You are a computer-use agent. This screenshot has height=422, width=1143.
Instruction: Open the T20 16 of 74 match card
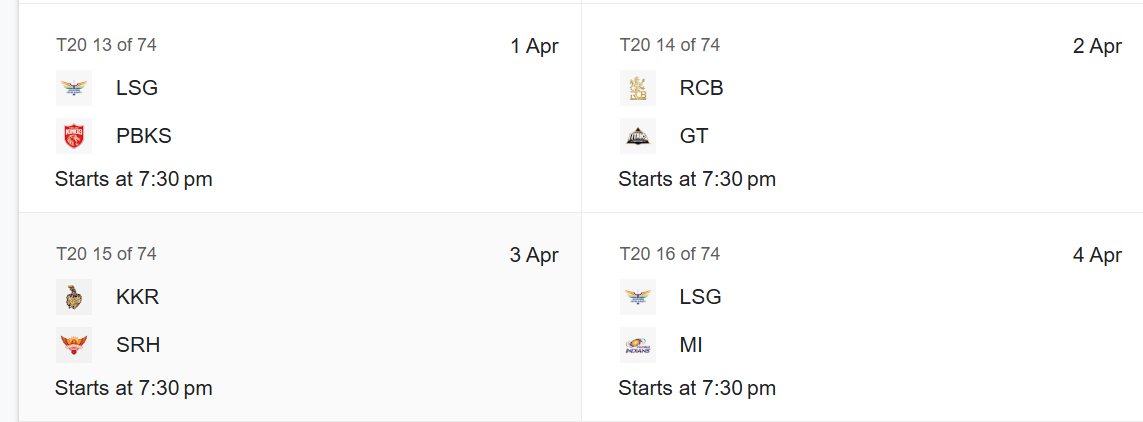pos(862,317)
